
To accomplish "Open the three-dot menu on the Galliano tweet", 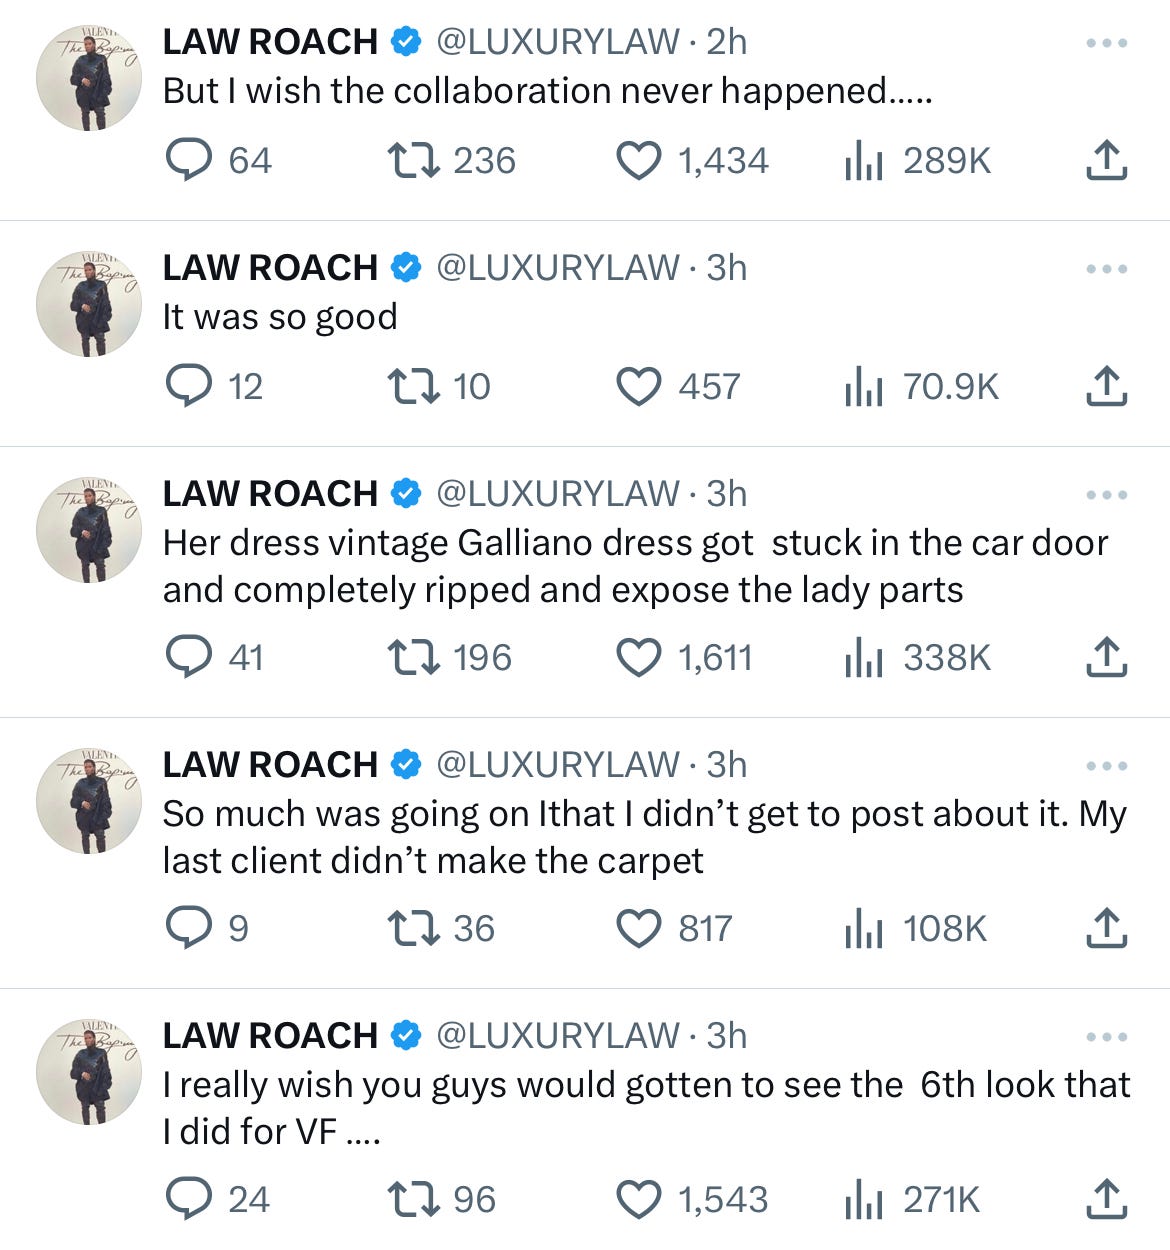I will point(1107,493).
